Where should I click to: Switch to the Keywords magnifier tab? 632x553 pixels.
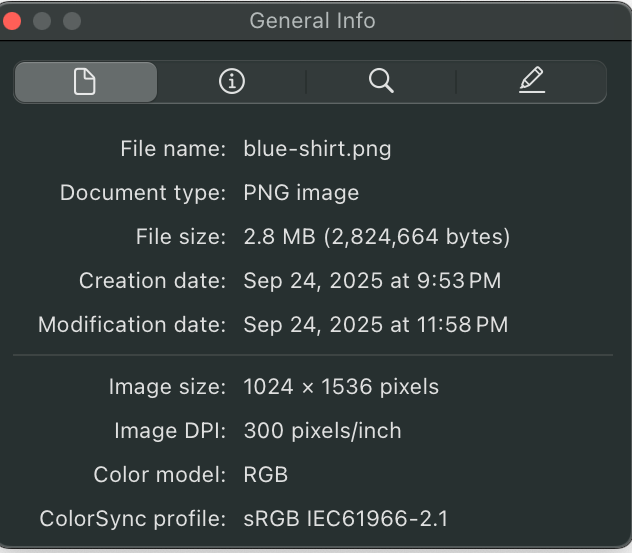pos(381,81)
